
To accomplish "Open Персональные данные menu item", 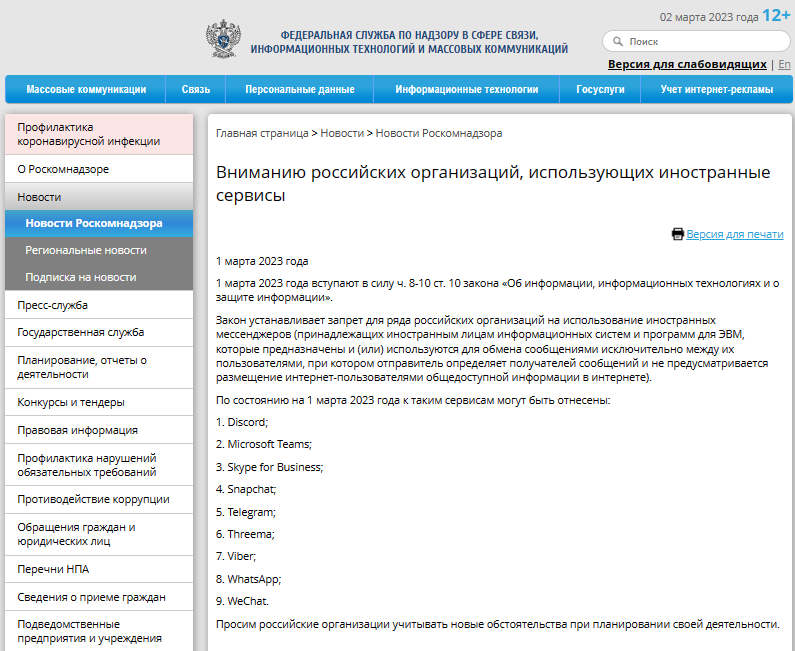I will pyautogui.click(x=300, y=89).
